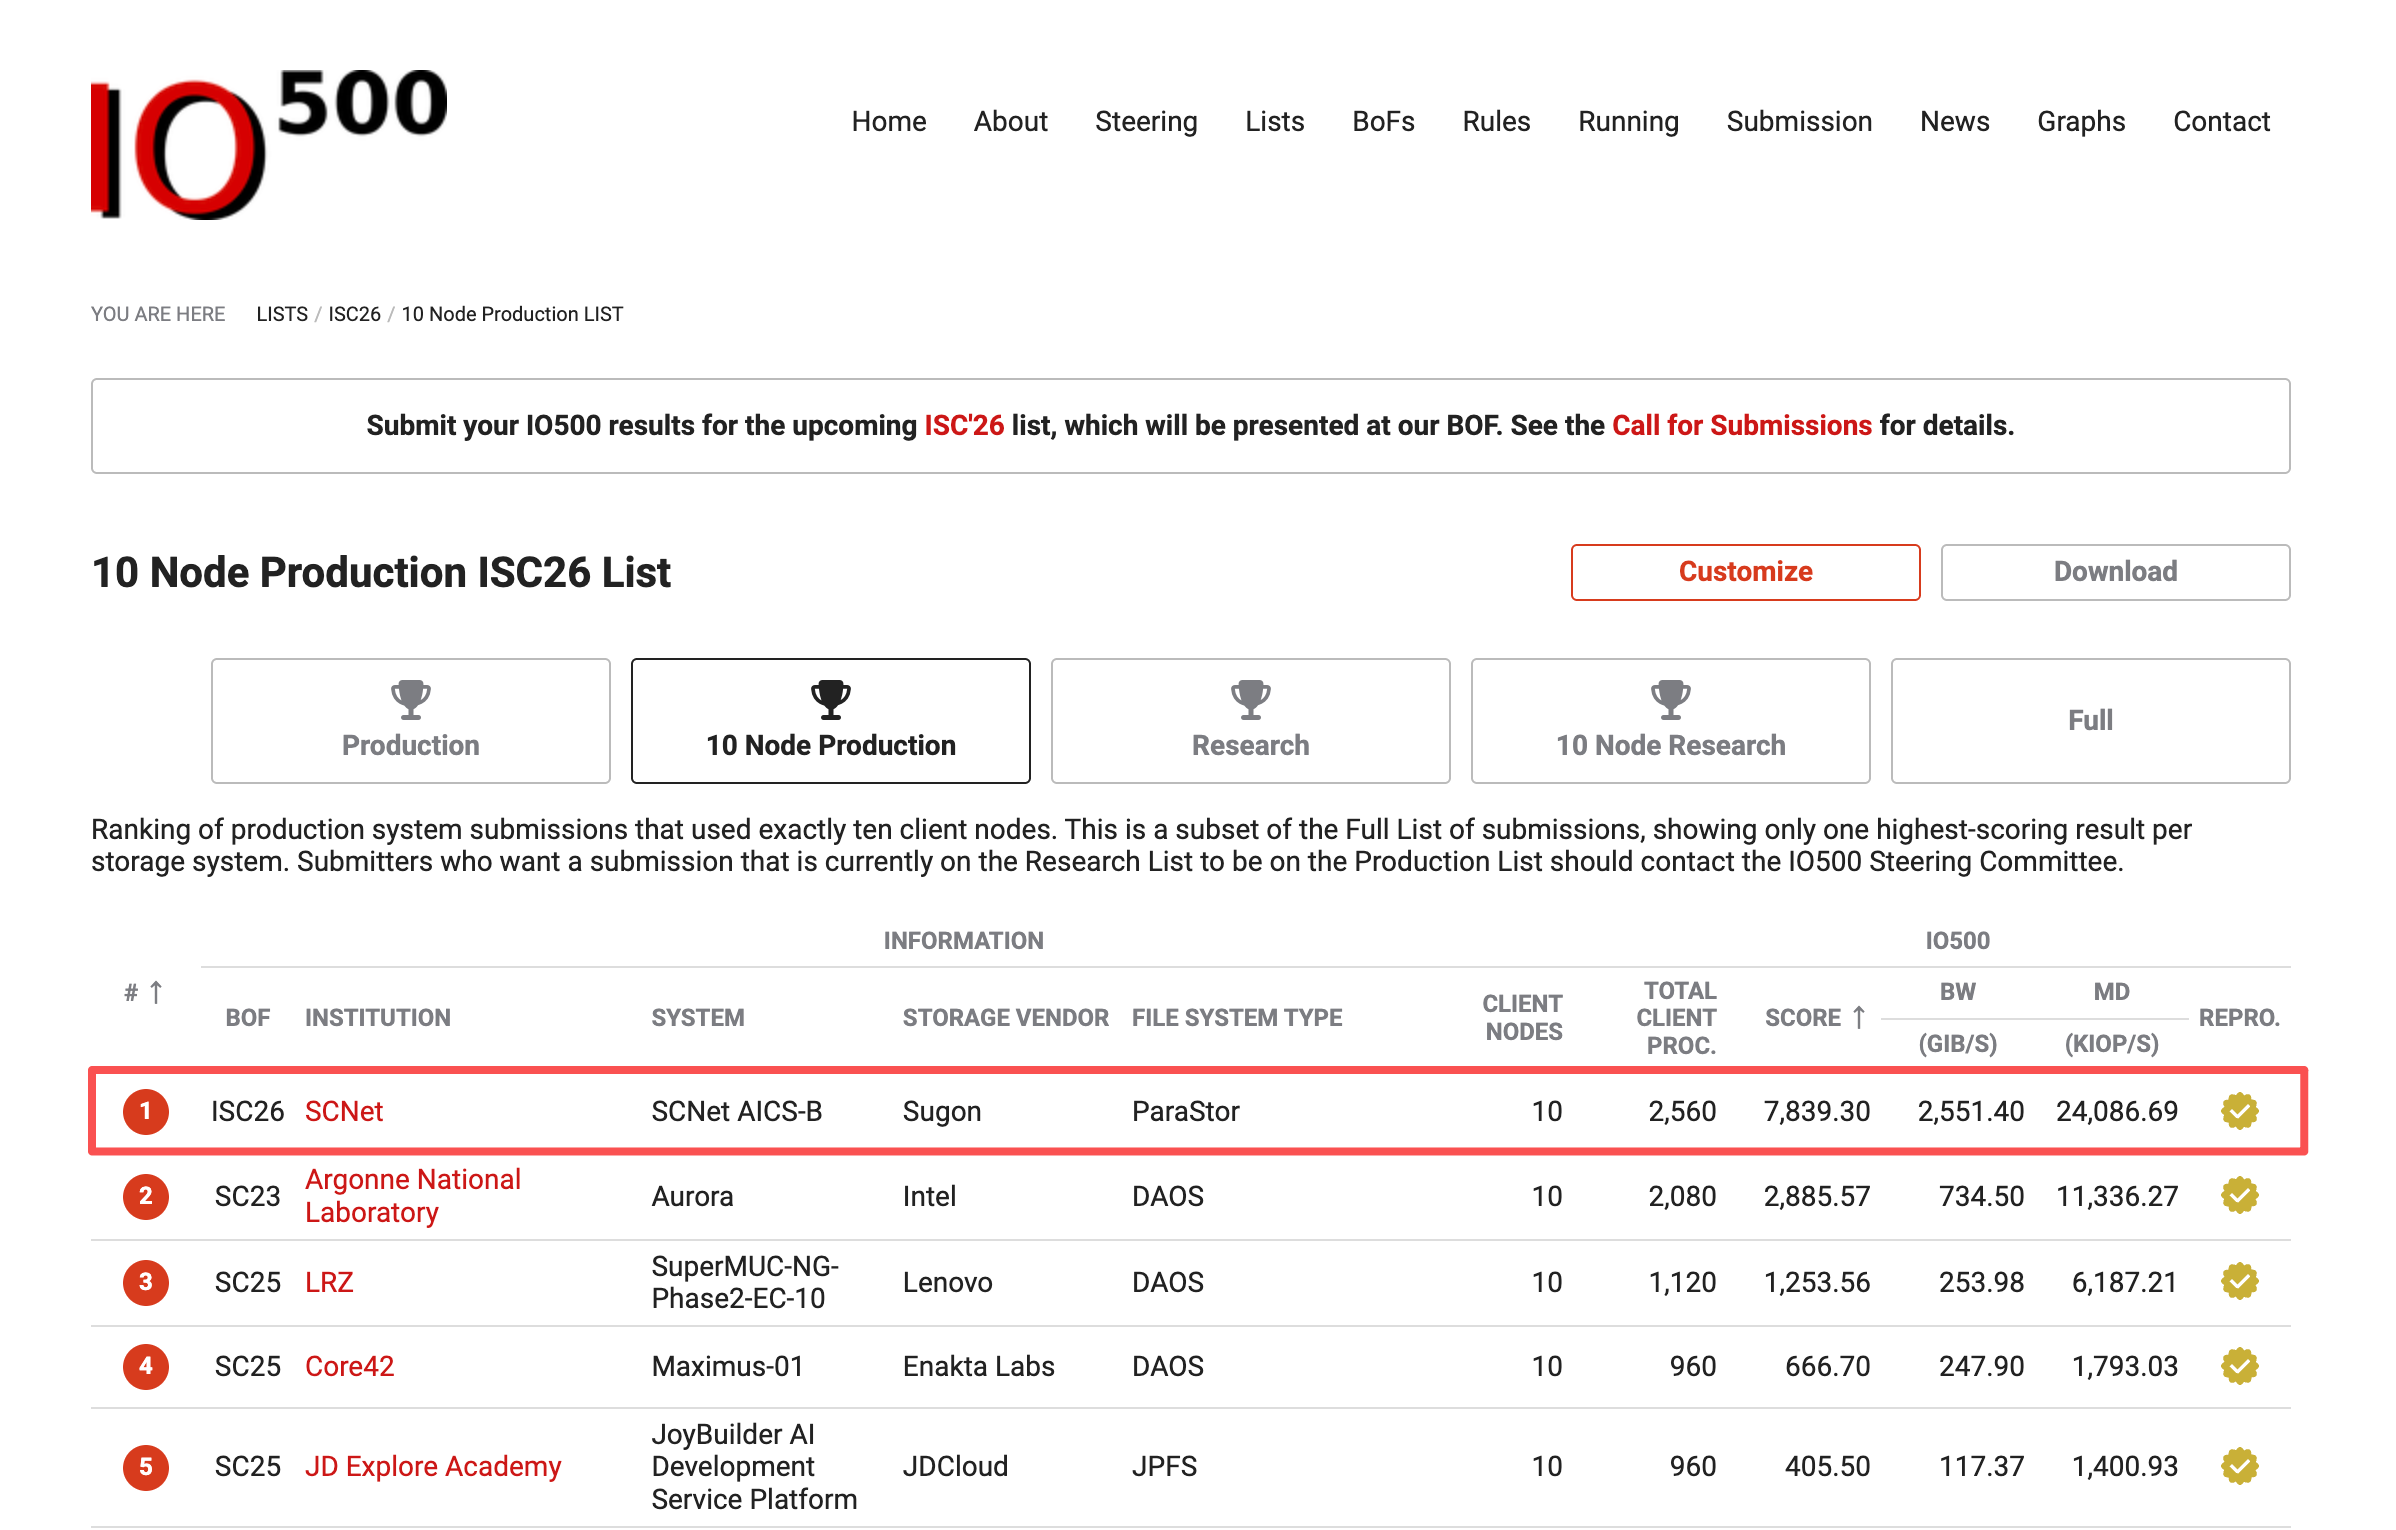Sort by the # rank column arrow
The image size is (2396, 1530).
tap(156, 992)
